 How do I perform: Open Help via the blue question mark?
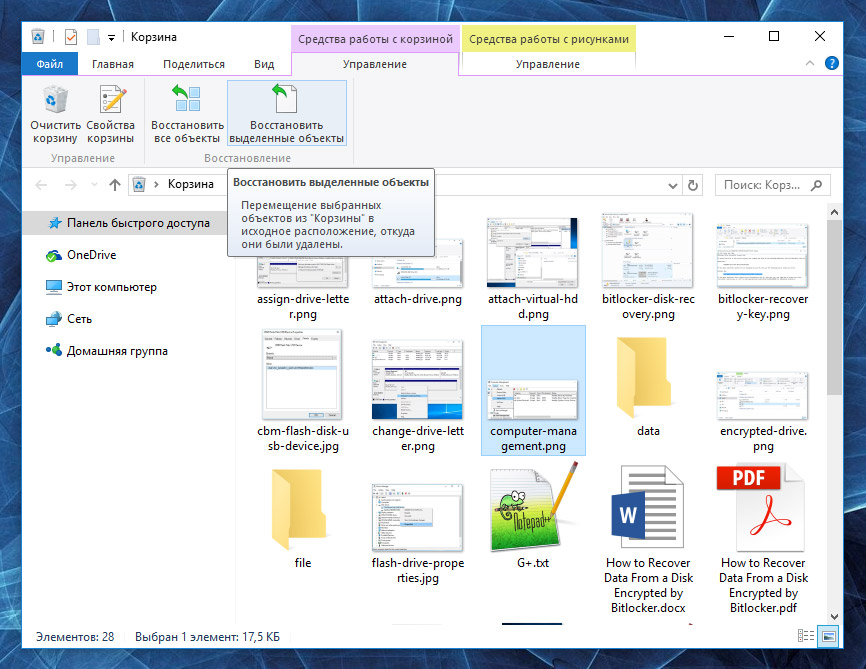[831, 62]
